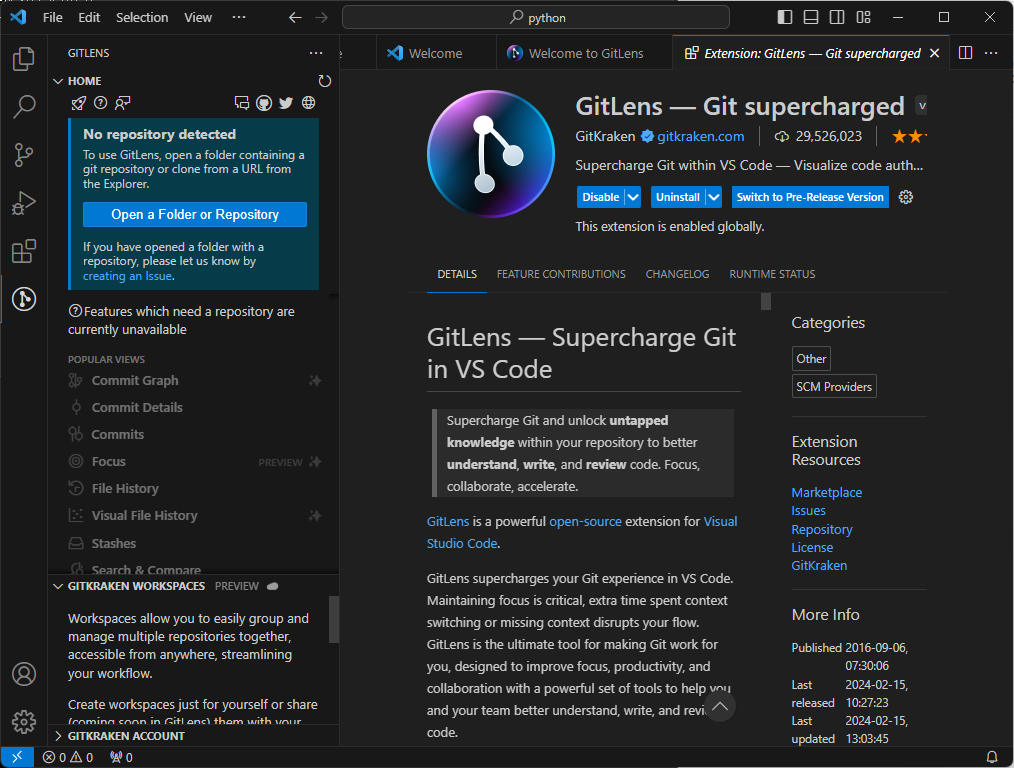This screenshot has height=768, width=1014.
Task: Switch to CHANGELOG tab
Action: pos(677,274)
